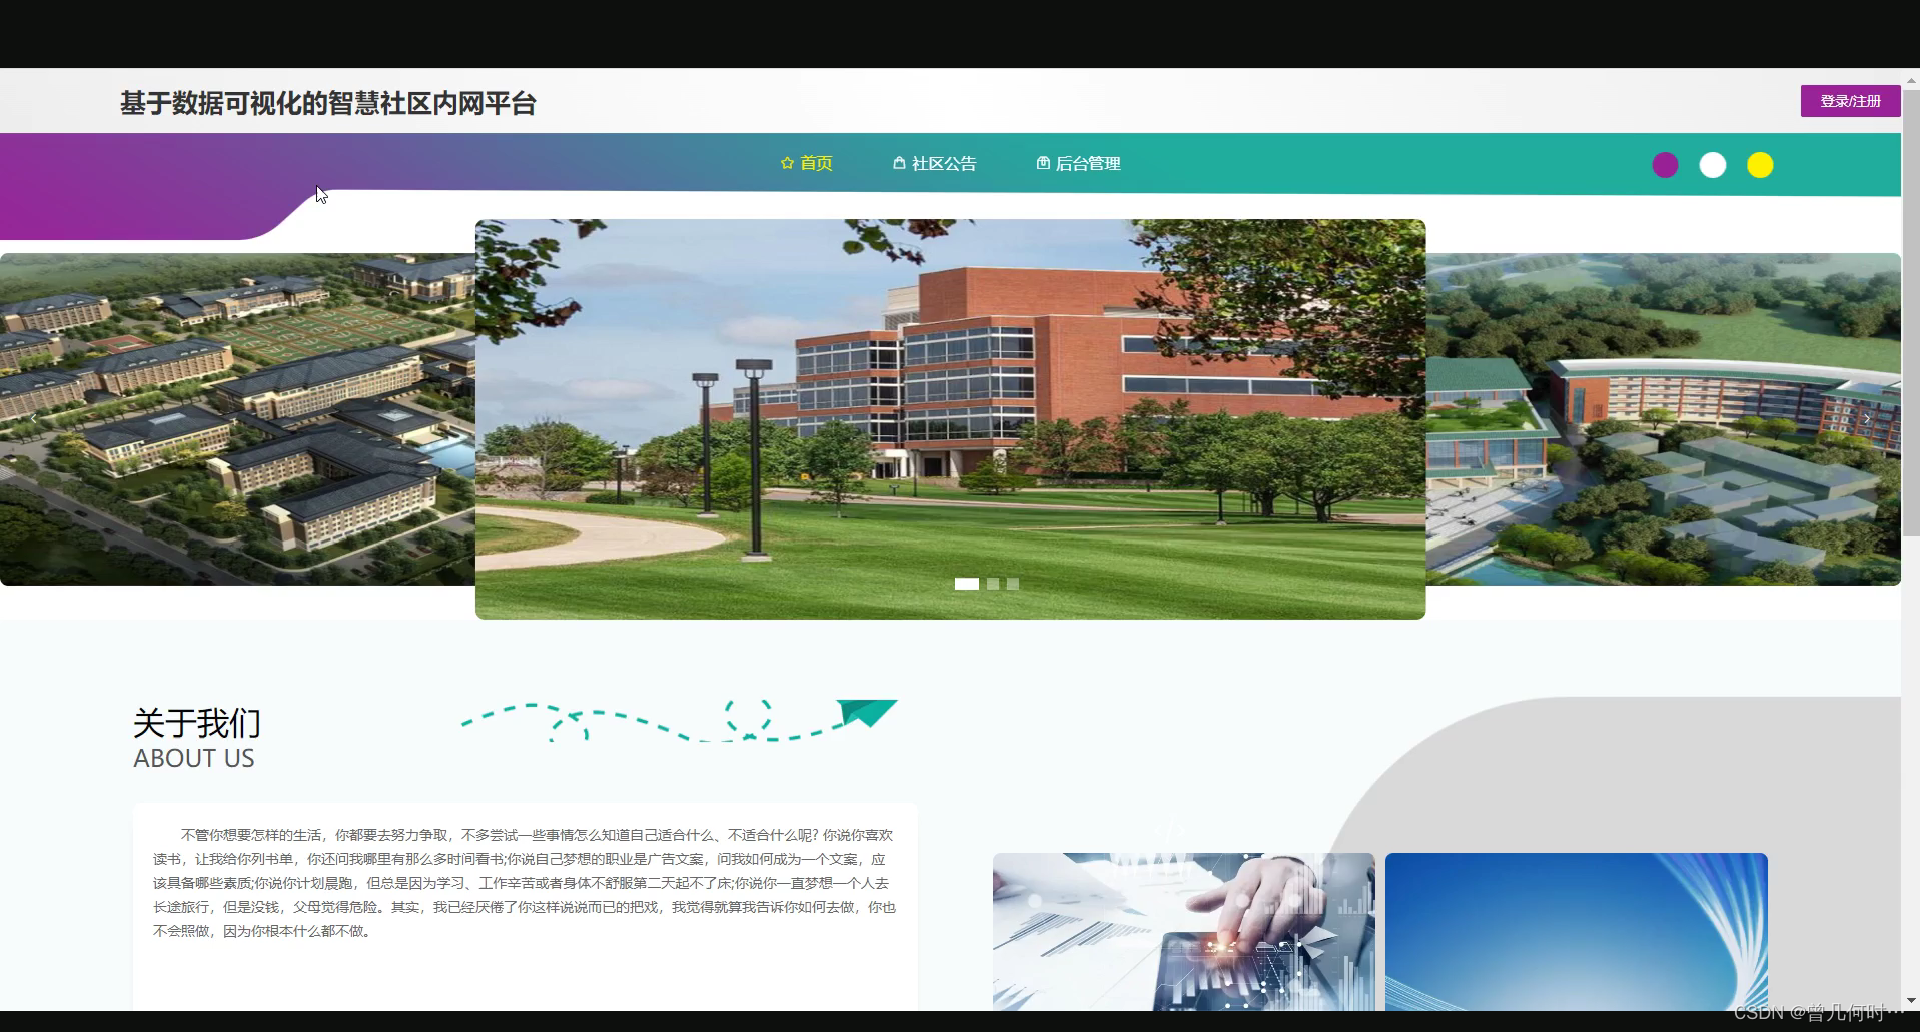Click the aerial campus image on the left
Screen dimensions: 1920x1032
[x=237, y=419]
